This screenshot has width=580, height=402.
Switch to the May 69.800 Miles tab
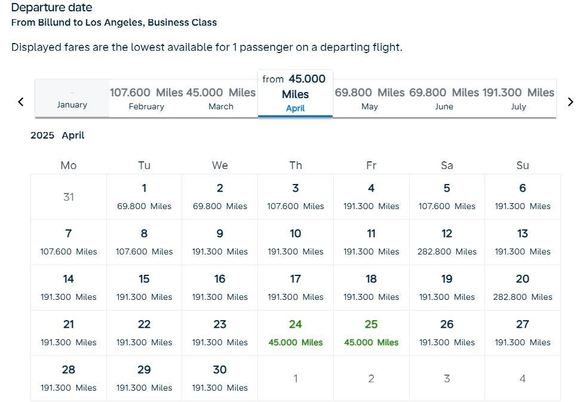coord(370,99)
